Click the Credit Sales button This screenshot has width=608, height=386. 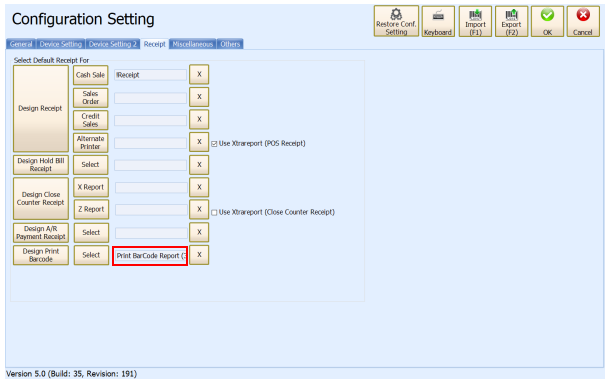(x=90, y=120)
